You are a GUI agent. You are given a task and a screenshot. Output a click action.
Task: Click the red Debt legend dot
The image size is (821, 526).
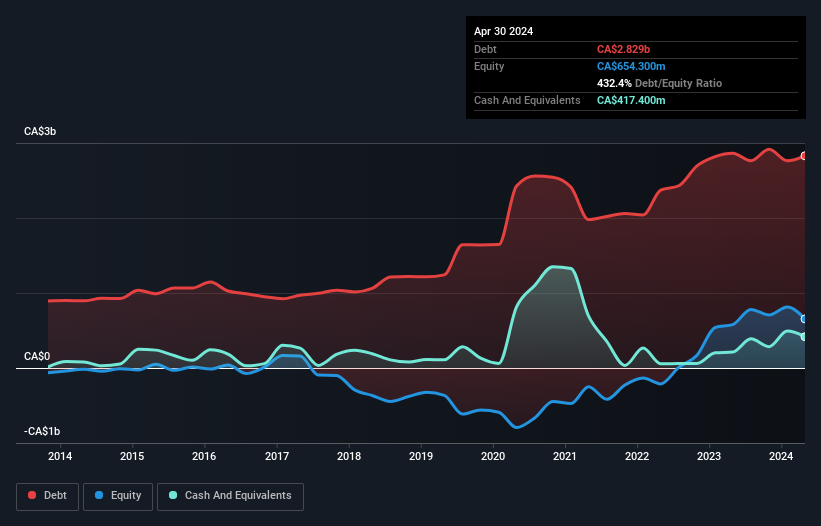pyautogui.click(x=32, y=495)
